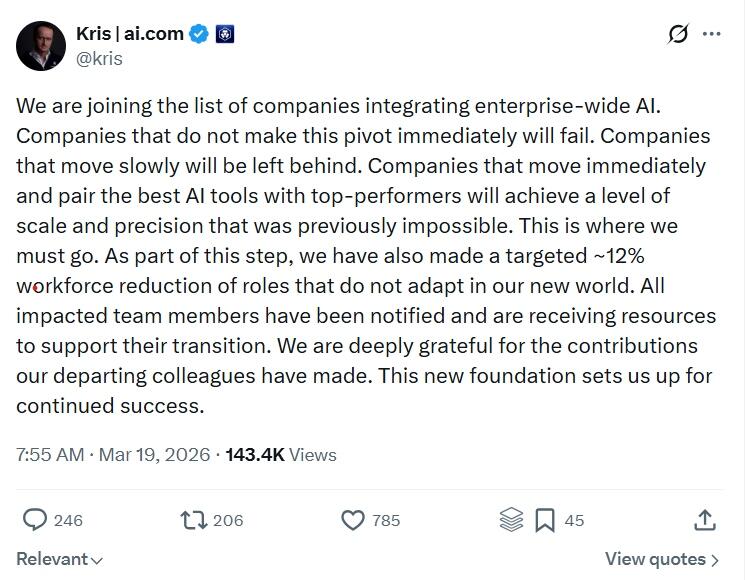Like the post with the heart icon

(x=353, y=520)
